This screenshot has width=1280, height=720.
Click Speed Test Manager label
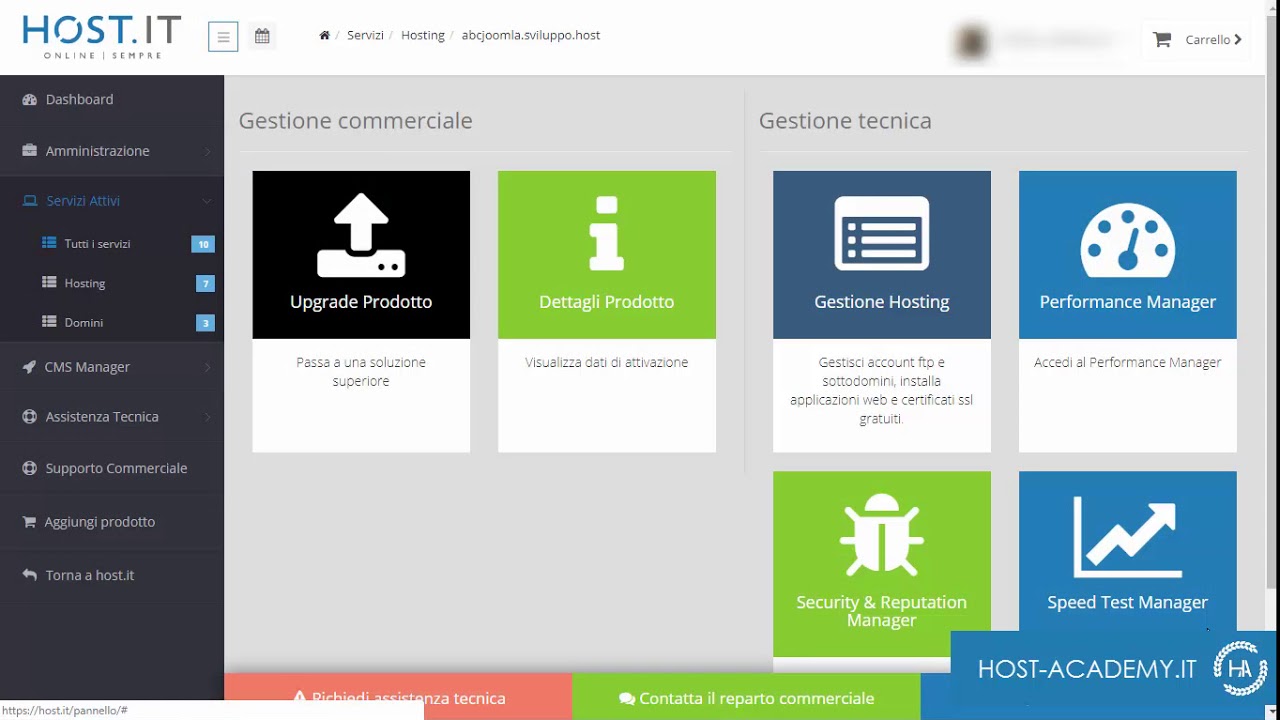(1127, 602)
